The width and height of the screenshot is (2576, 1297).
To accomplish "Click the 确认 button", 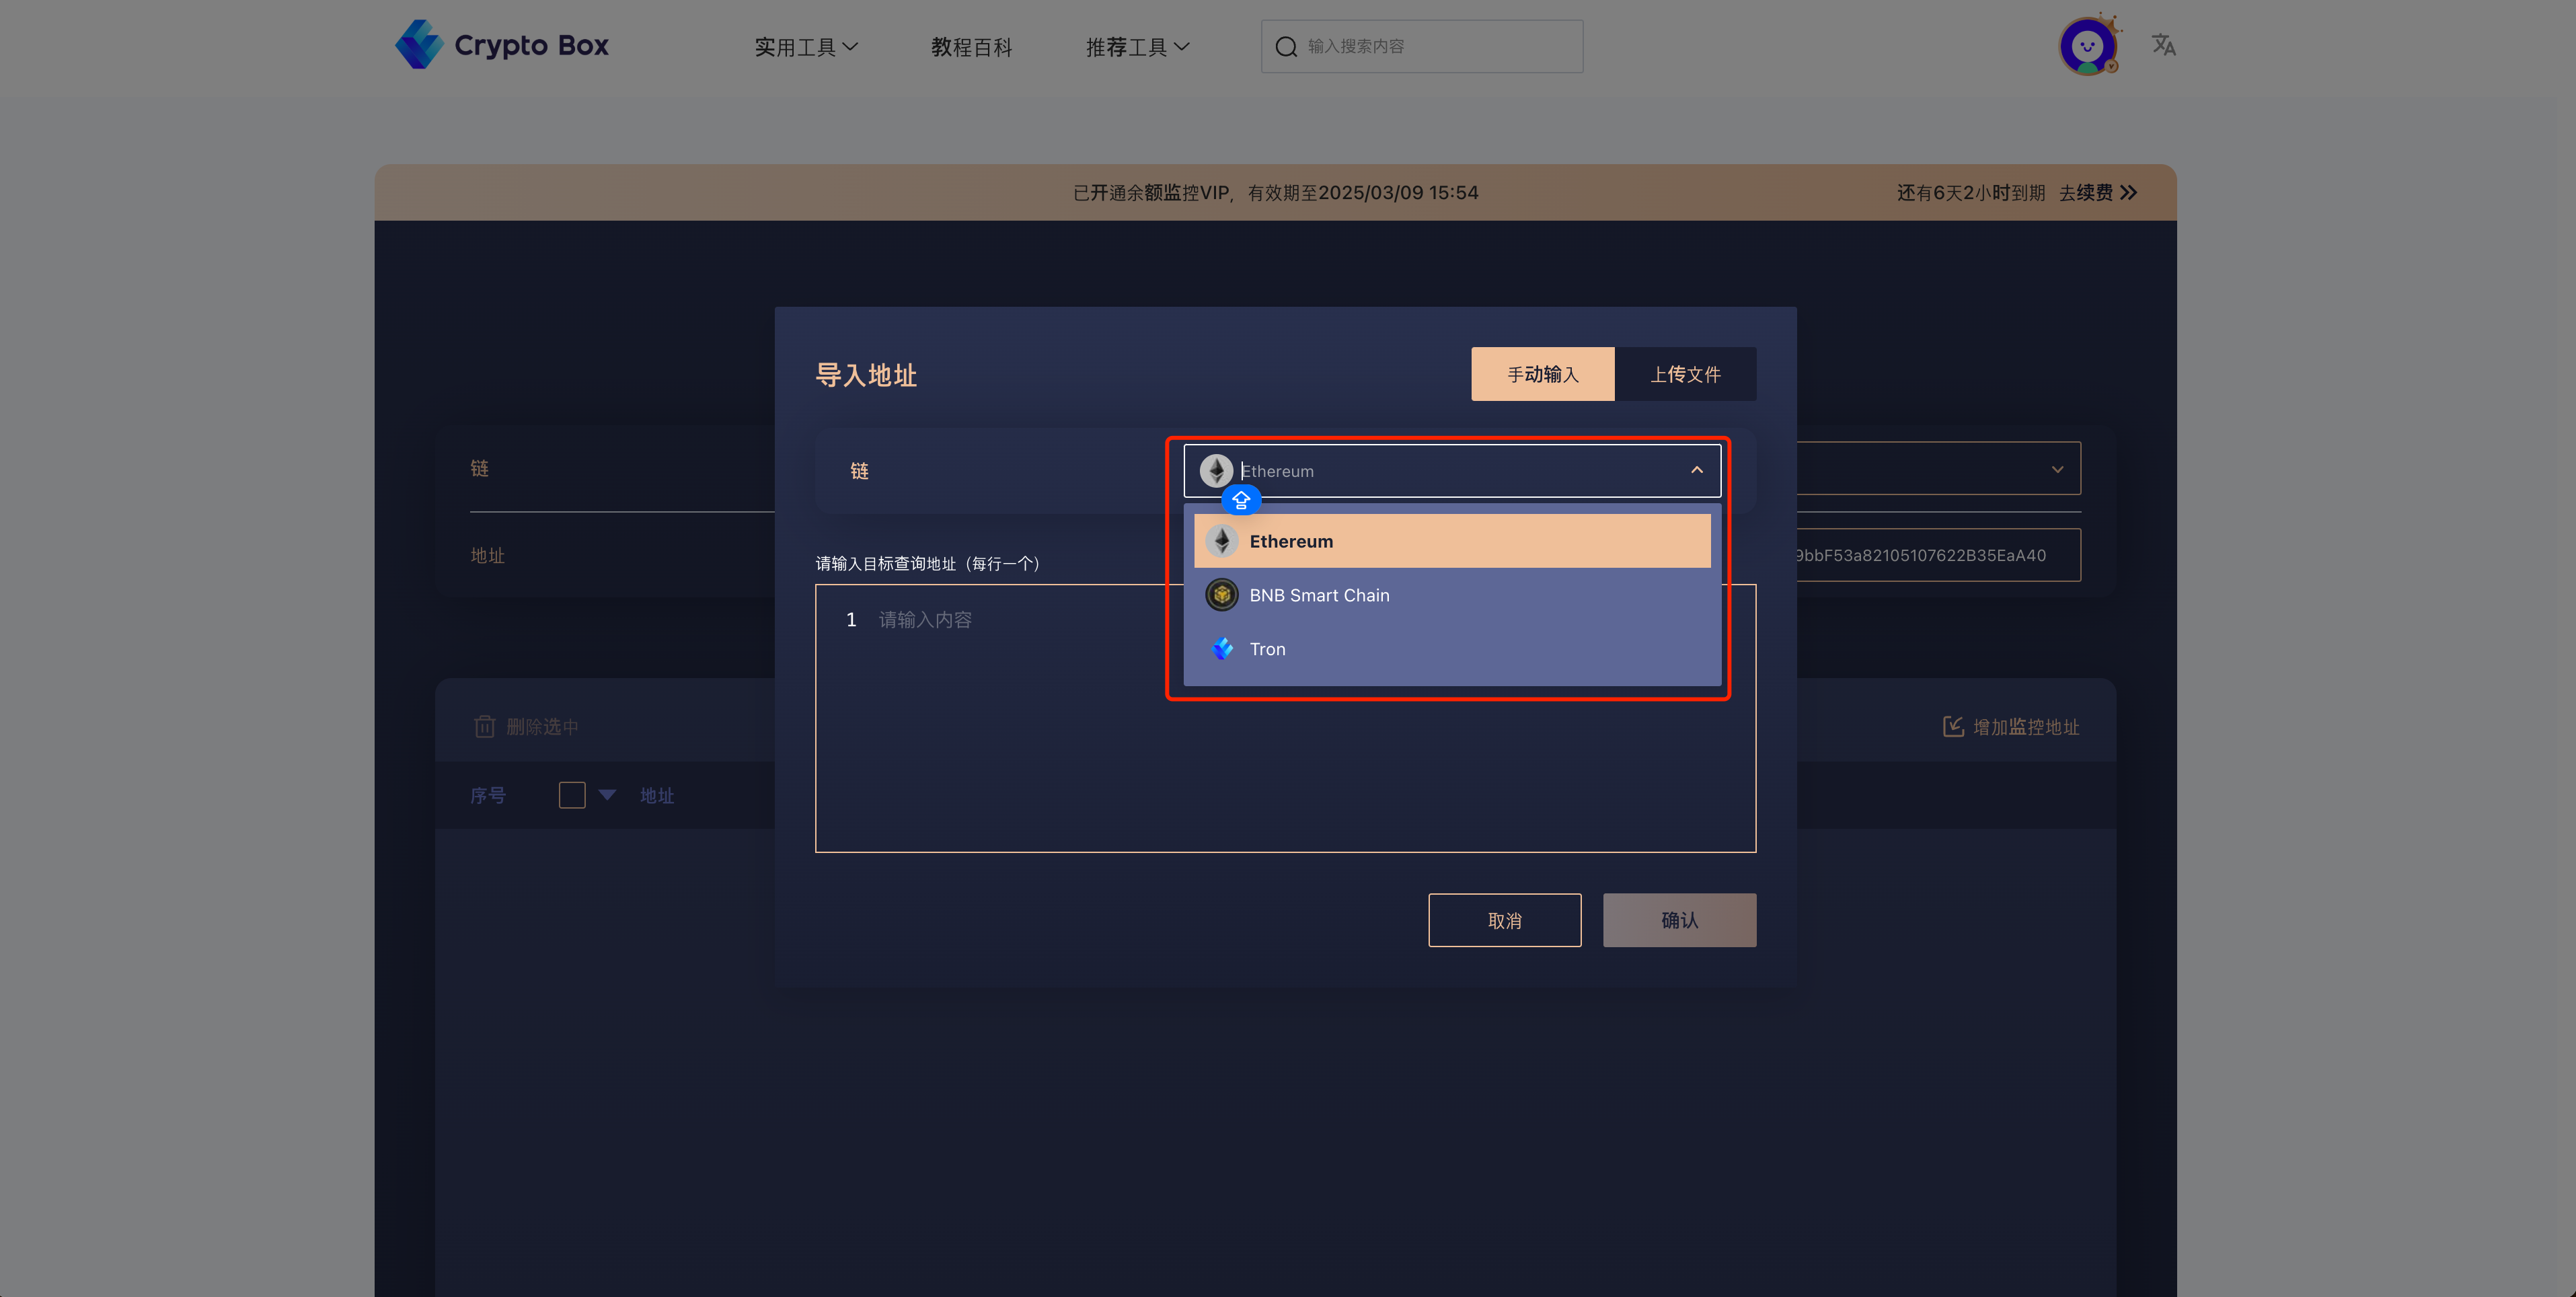I will pos(1679,920).
